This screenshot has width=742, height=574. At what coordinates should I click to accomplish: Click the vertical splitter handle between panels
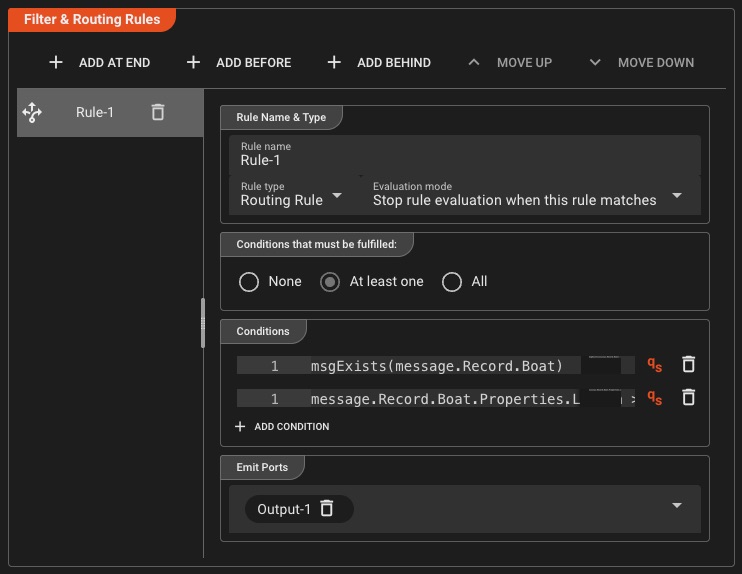tap(203, 323)
